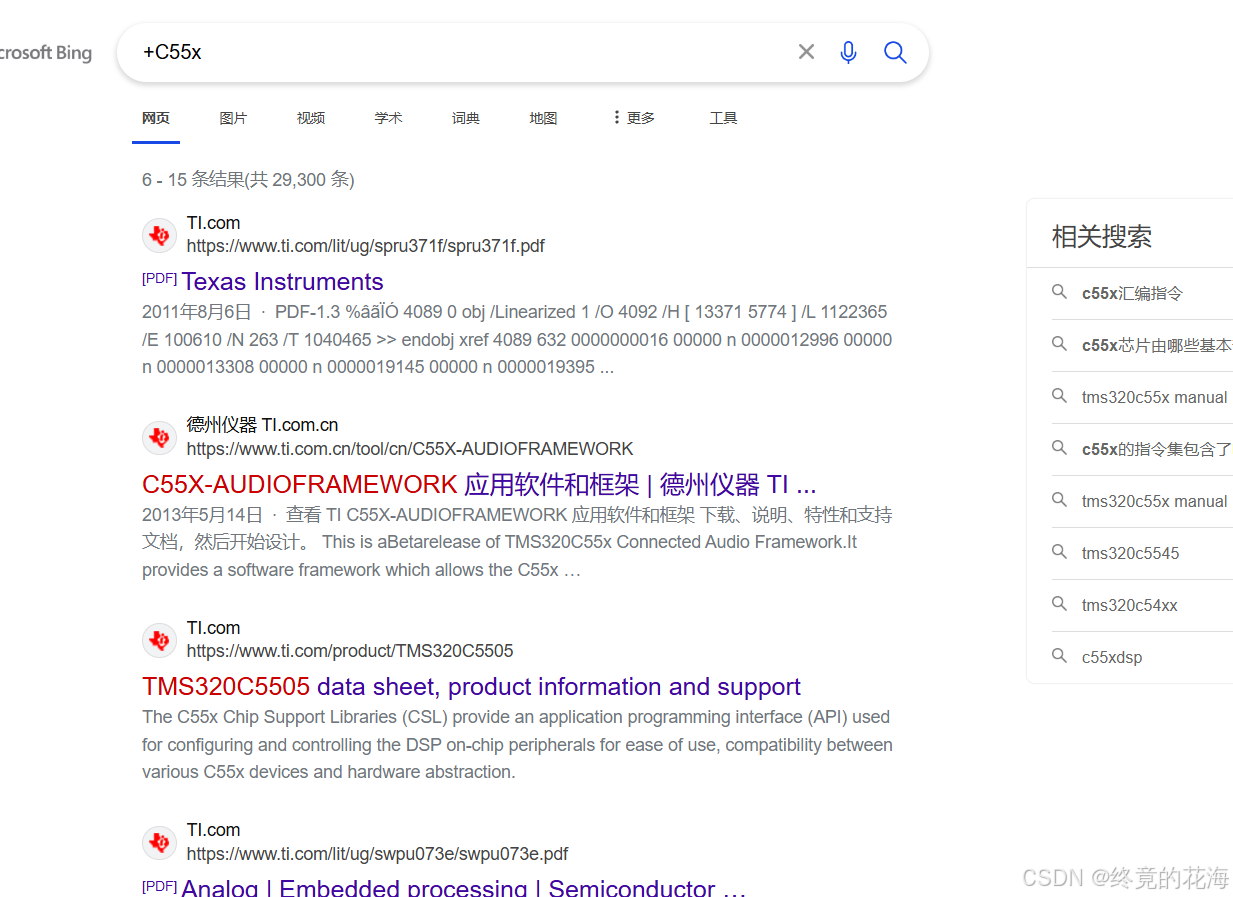Image resolution: width=1233 pixels, height=897 pixels.
Task: Click the 相关搜索 heading
Action: pyautogui.click(x=1102, y=237)
